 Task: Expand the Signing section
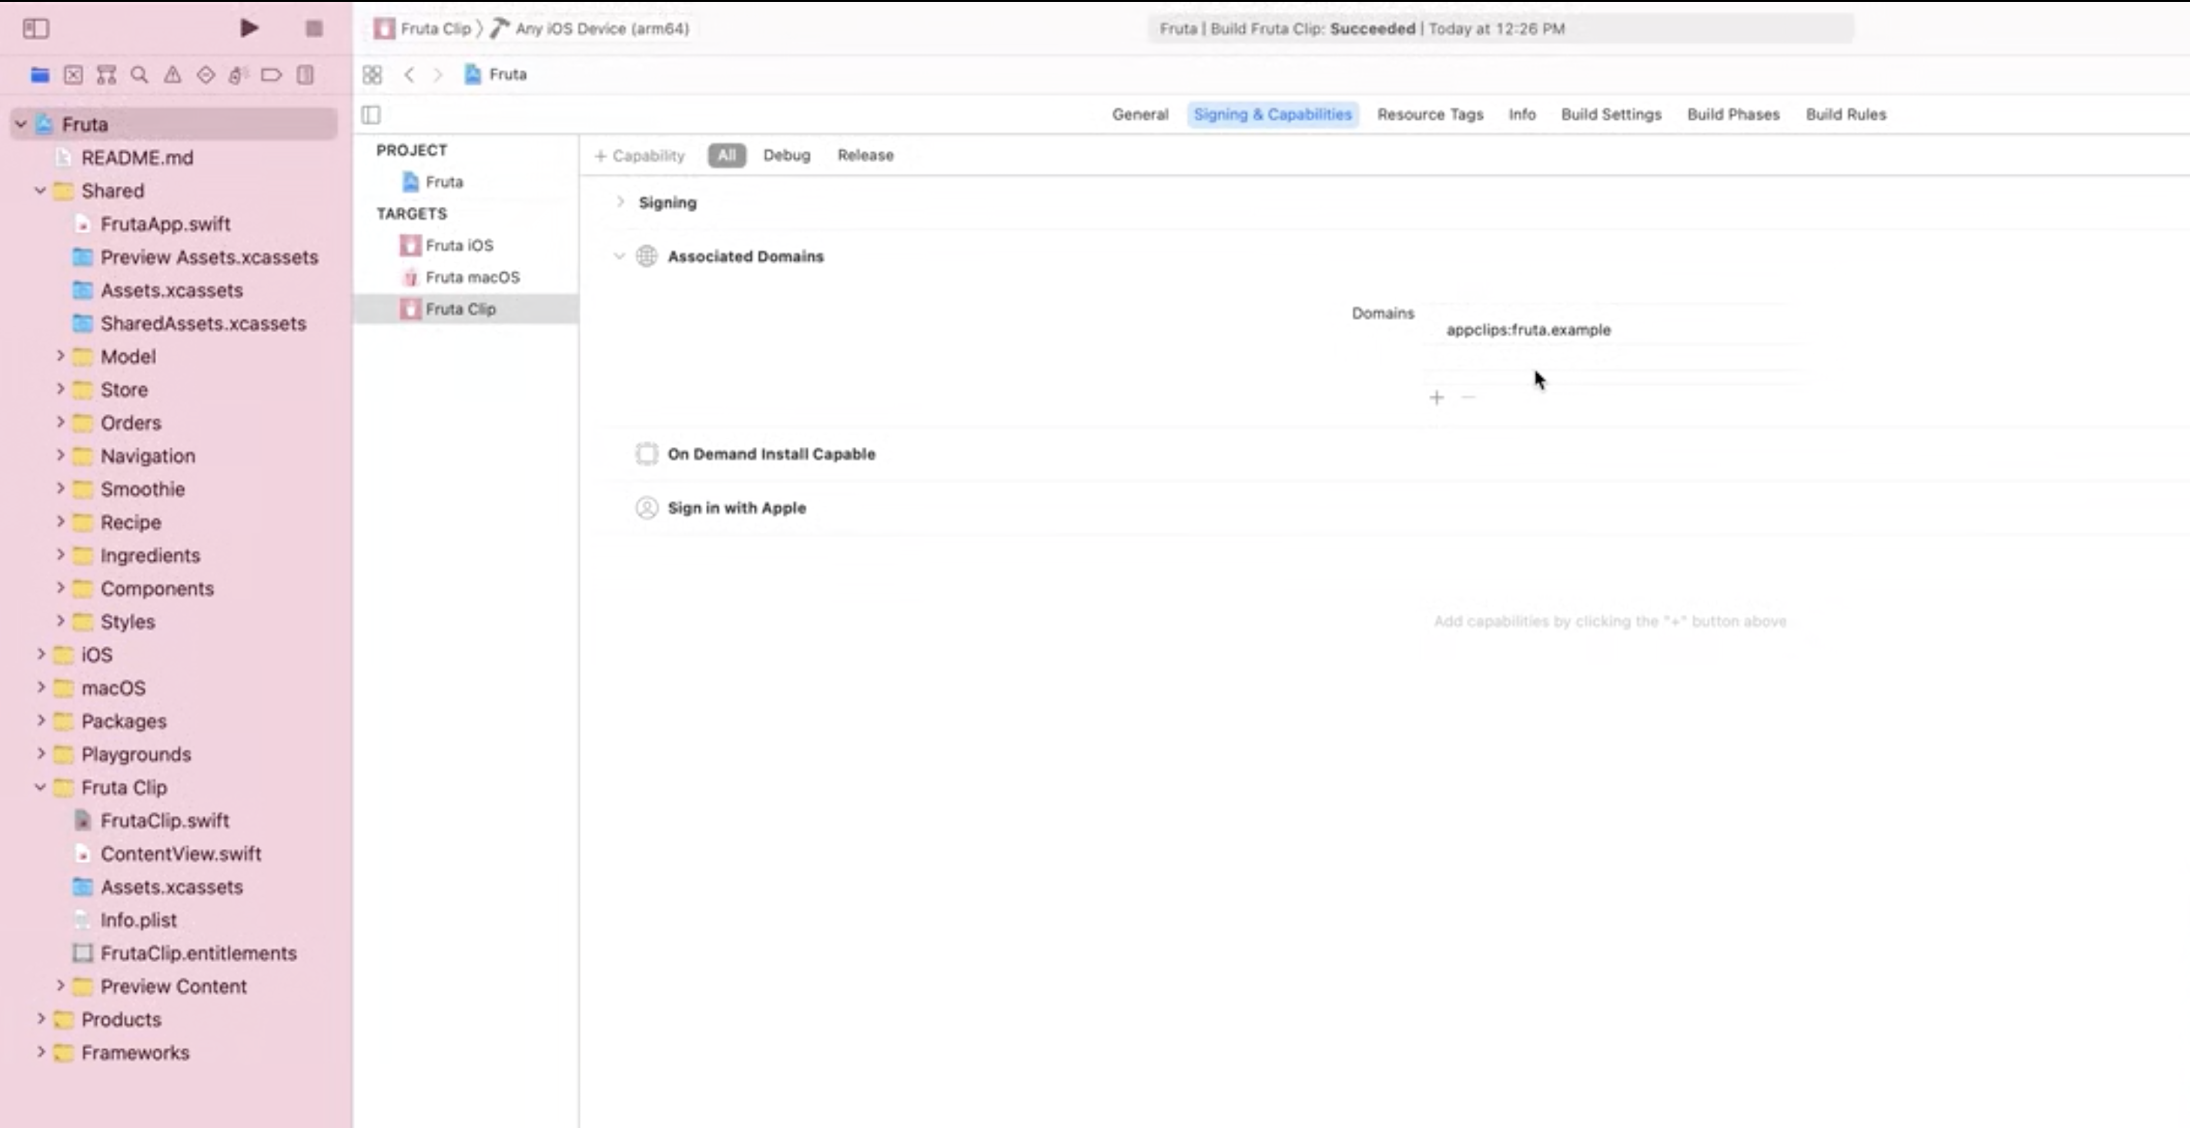(x=620, y=202)
